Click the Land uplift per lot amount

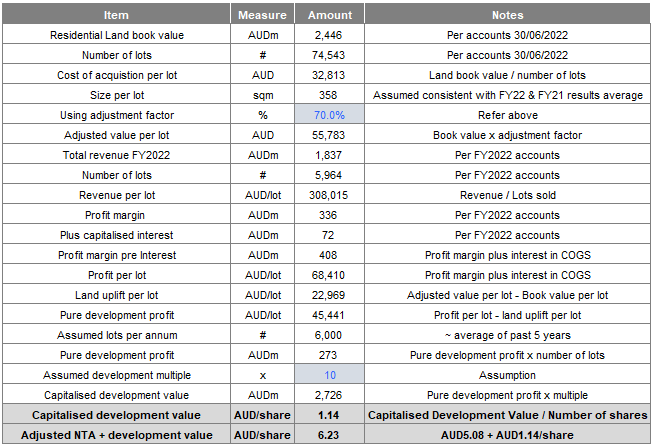coord(329,294)
